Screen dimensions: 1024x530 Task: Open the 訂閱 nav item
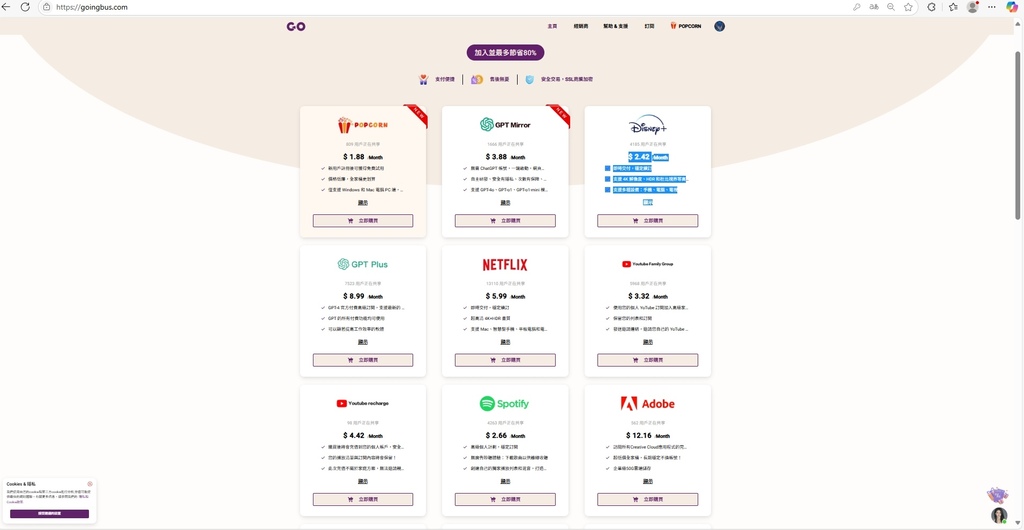[x=649, y=26]
